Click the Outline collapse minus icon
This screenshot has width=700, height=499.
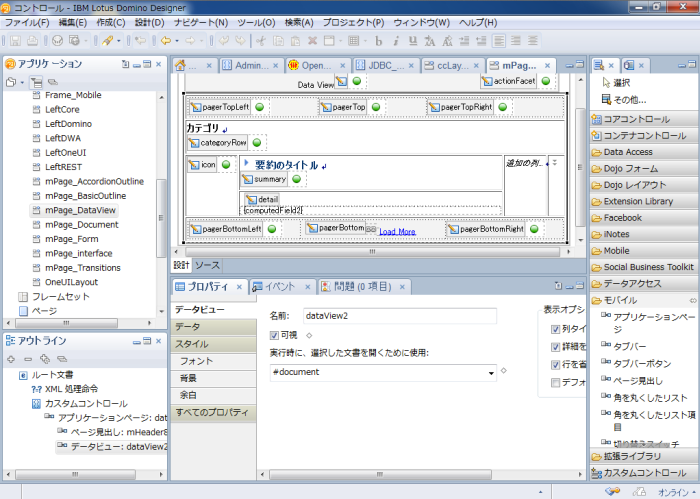tap(28, 359)
